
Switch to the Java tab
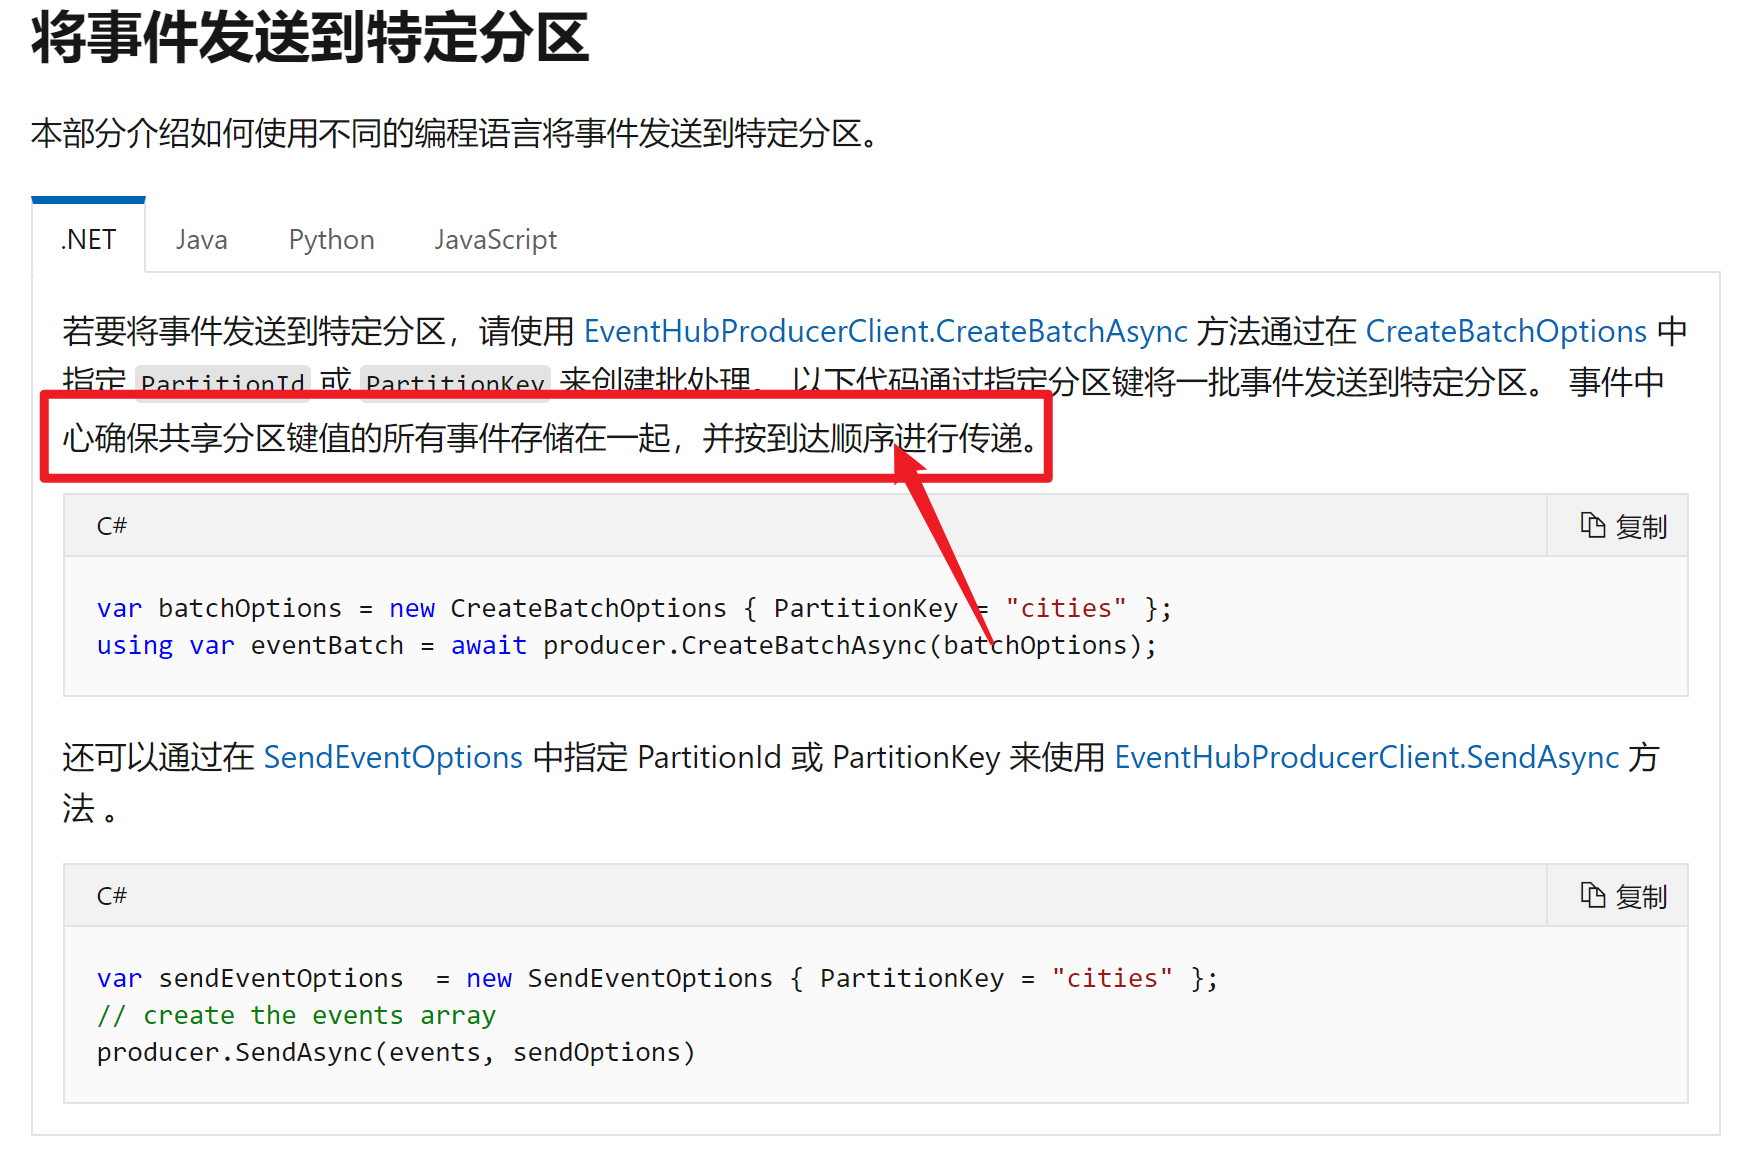(201, 240)
